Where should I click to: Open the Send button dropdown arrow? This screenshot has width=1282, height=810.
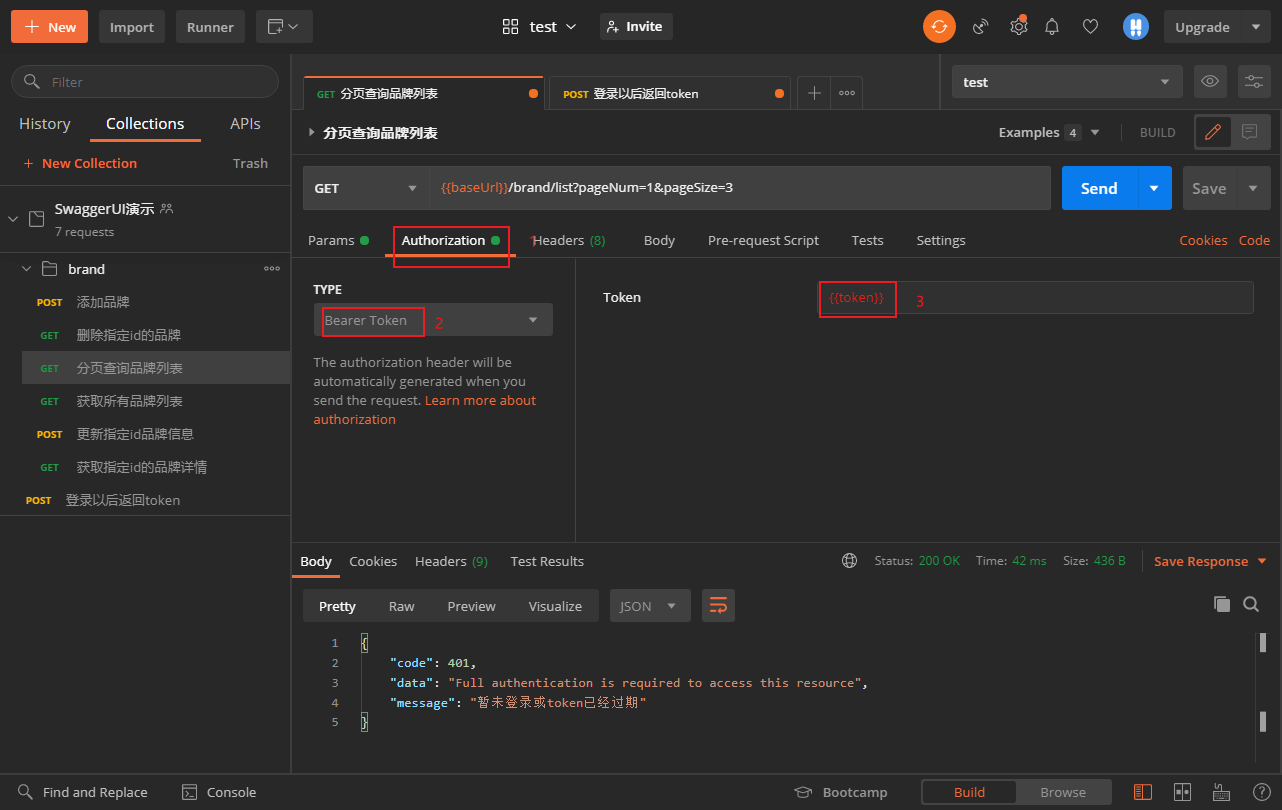(1154, 188)
